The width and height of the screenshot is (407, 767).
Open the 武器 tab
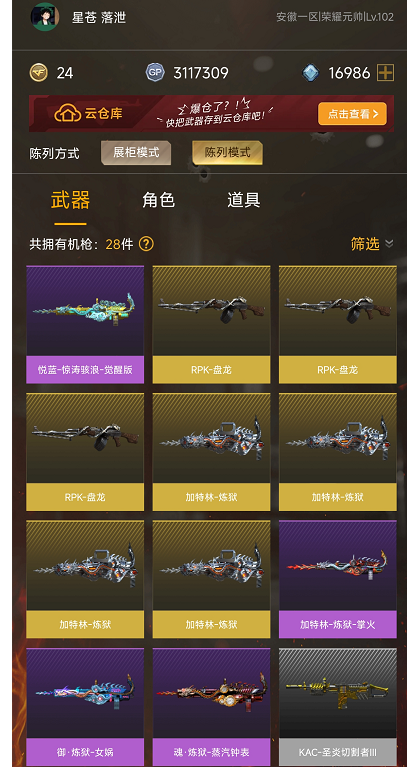click(x=70, y=200)
